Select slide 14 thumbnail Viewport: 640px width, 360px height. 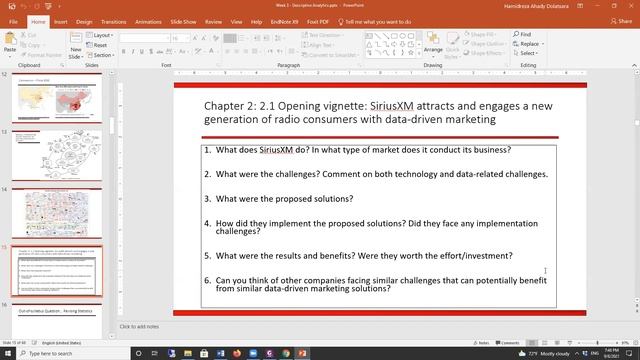click(x=57, y=213)
